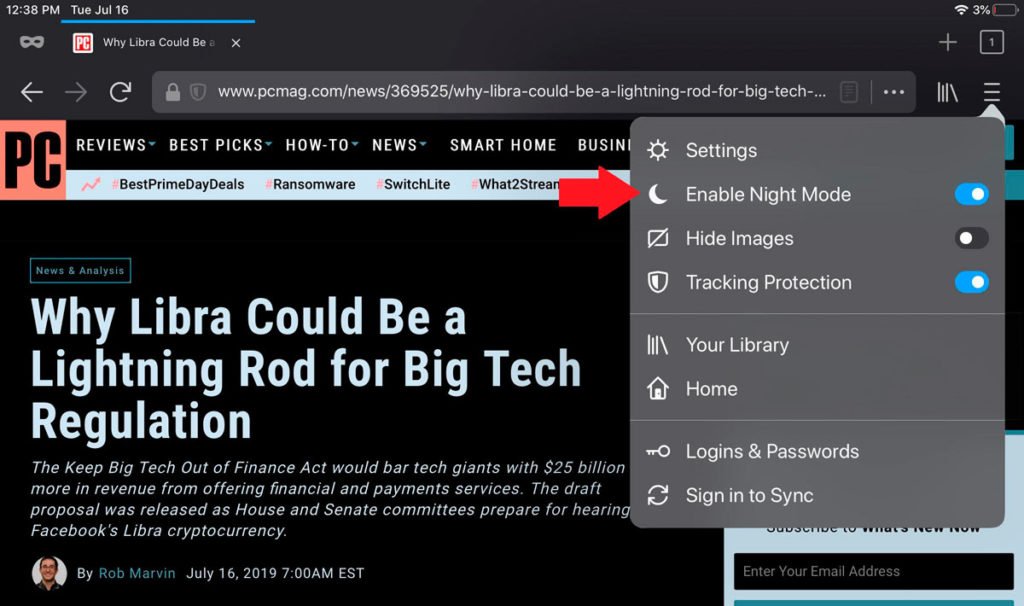1024x606 pixels.
Task: Open page actions three-dot menu
Action: pyautogui.click(x=893, y=92)
